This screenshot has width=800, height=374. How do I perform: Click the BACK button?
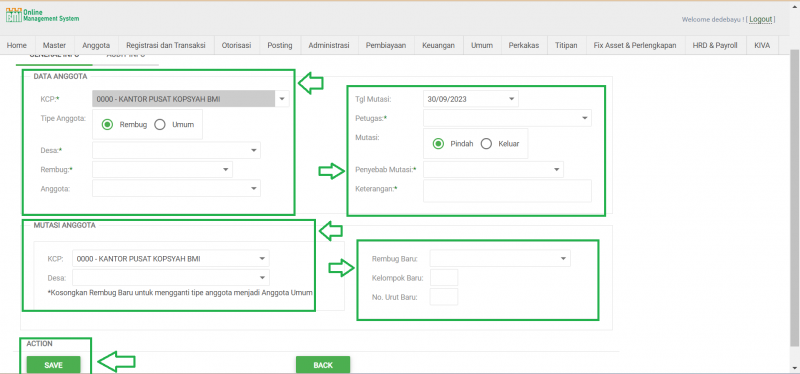tap(323, 365)
